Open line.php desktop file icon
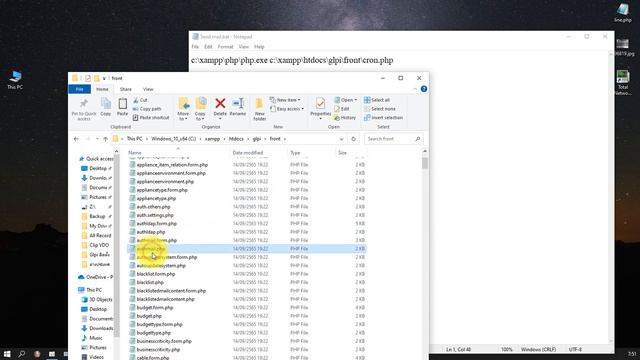The image size is (640, 360). pos(623,12)
